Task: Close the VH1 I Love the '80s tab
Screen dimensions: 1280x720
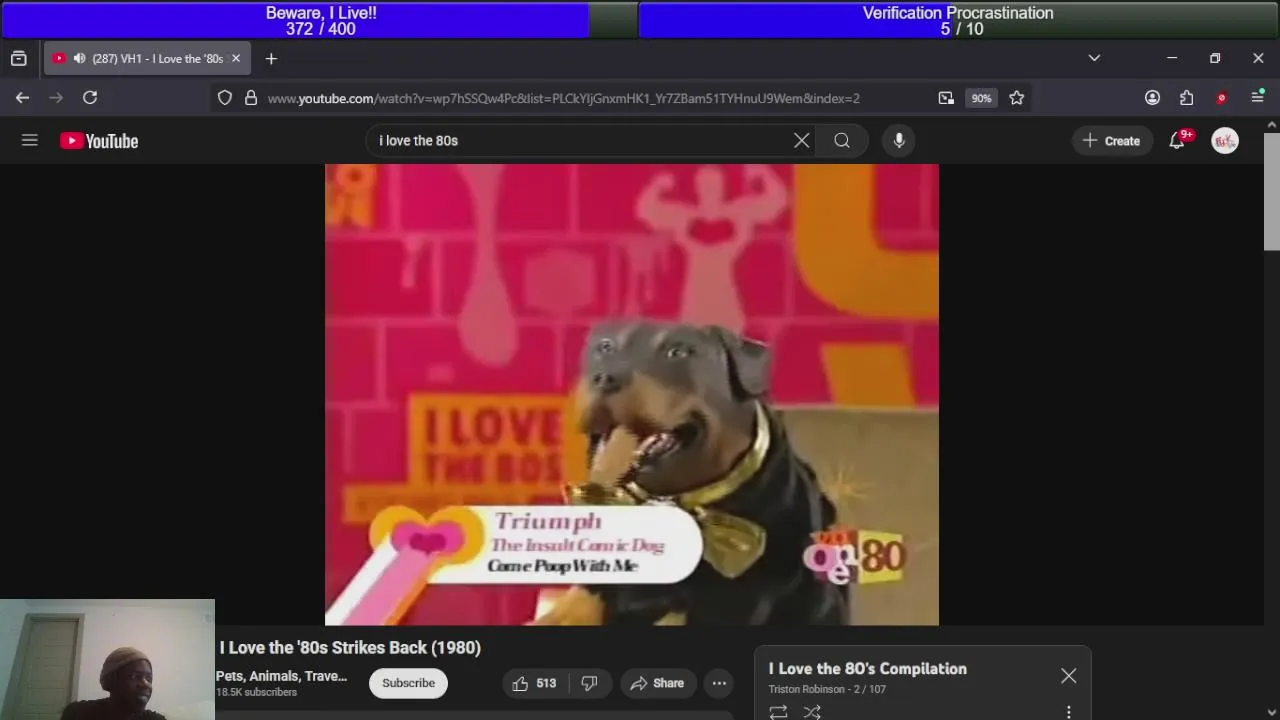Action: pos(236,59)
